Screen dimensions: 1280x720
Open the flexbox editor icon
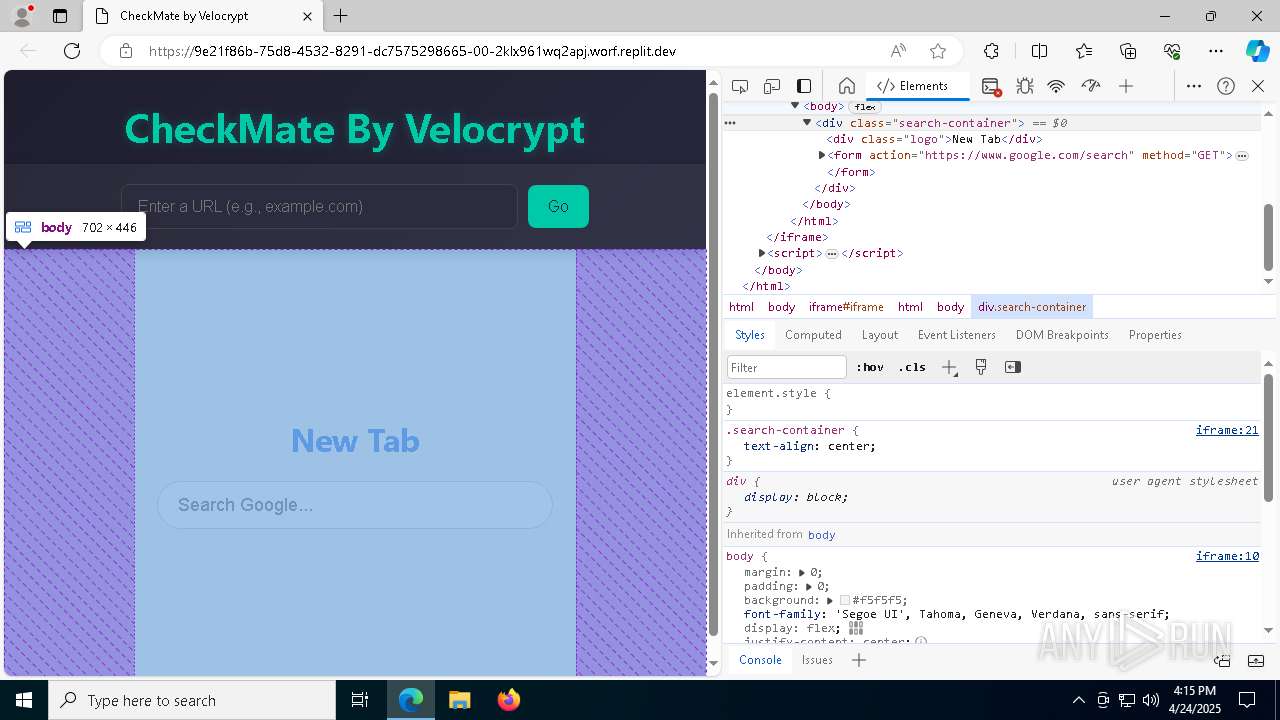point(856,628)
